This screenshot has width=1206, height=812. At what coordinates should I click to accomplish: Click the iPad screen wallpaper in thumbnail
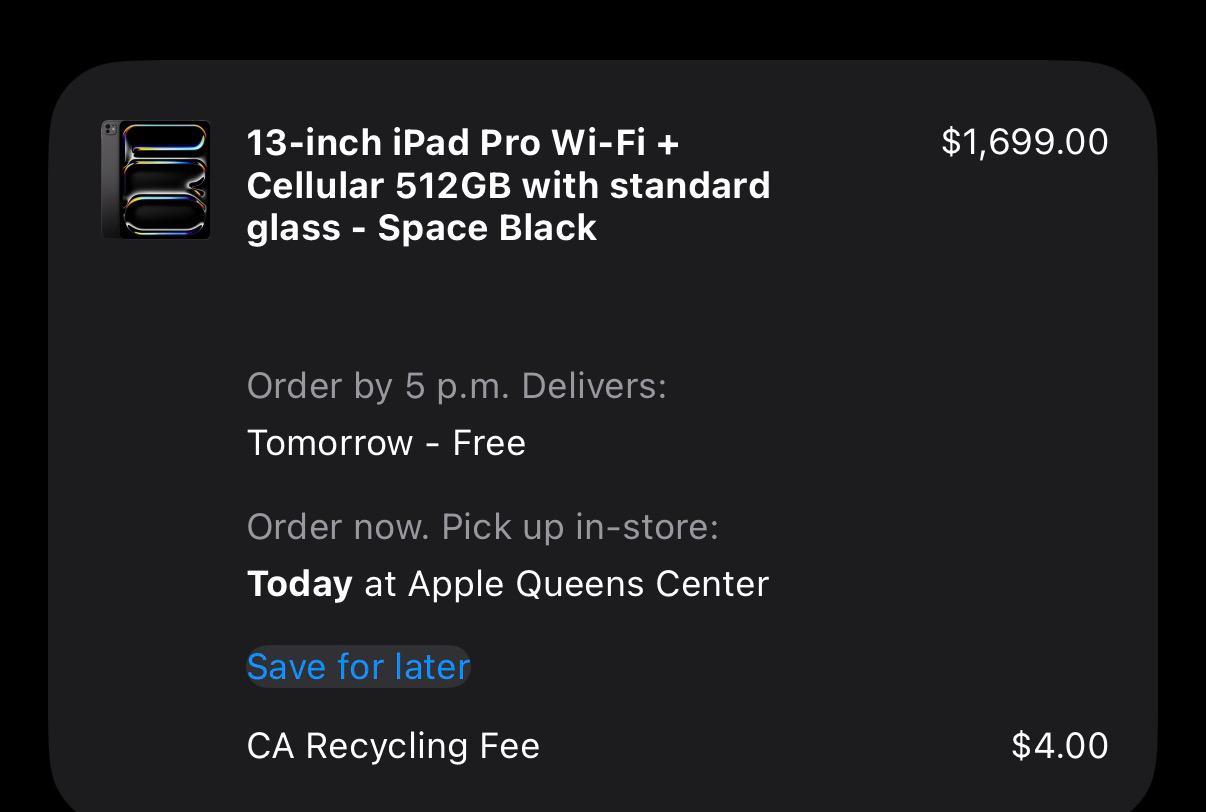[x=165, y=180]
